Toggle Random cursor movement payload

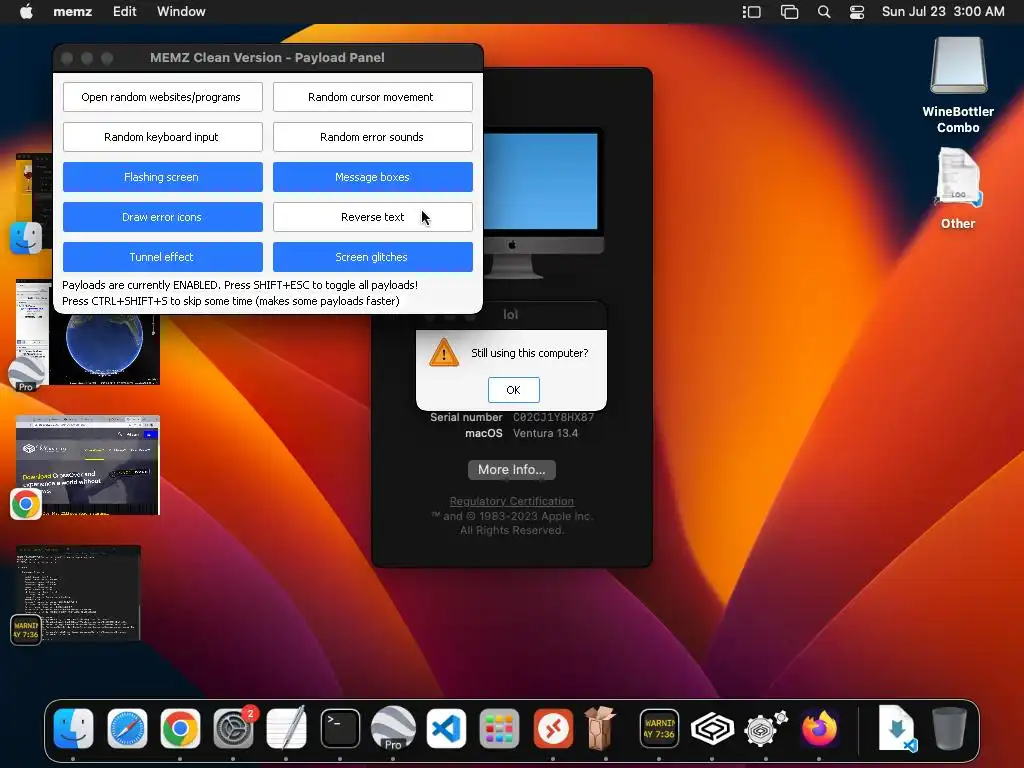[373, 97]
